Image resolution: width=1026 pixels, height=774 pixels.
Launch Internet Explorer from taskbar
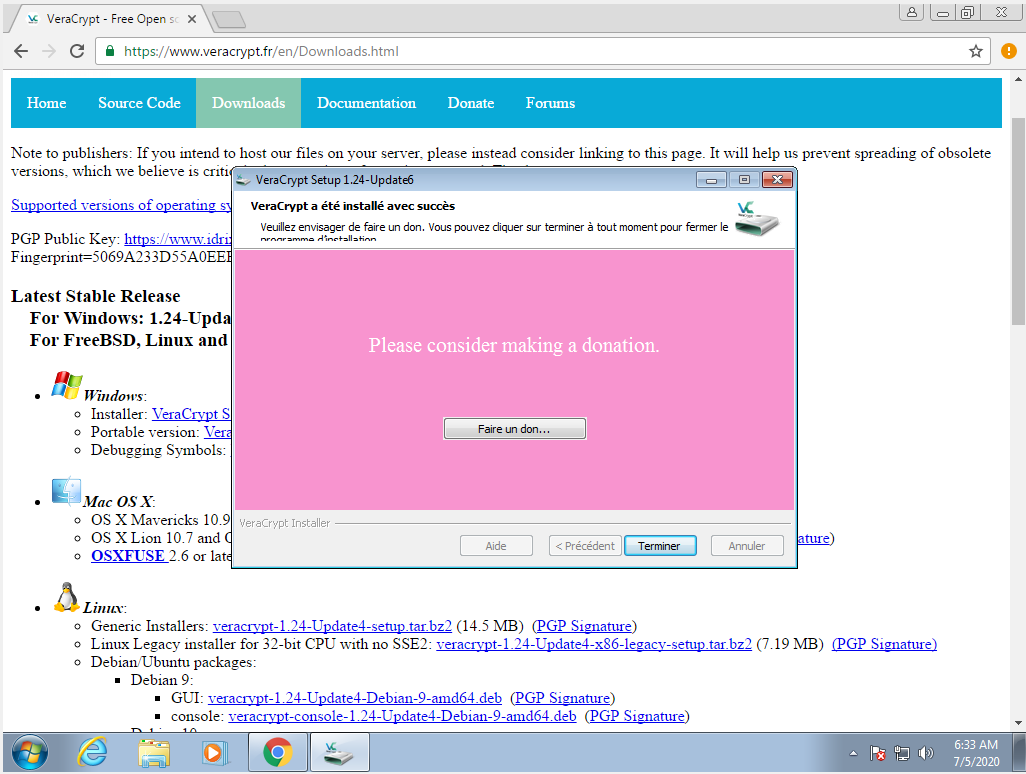pos(92,753)
